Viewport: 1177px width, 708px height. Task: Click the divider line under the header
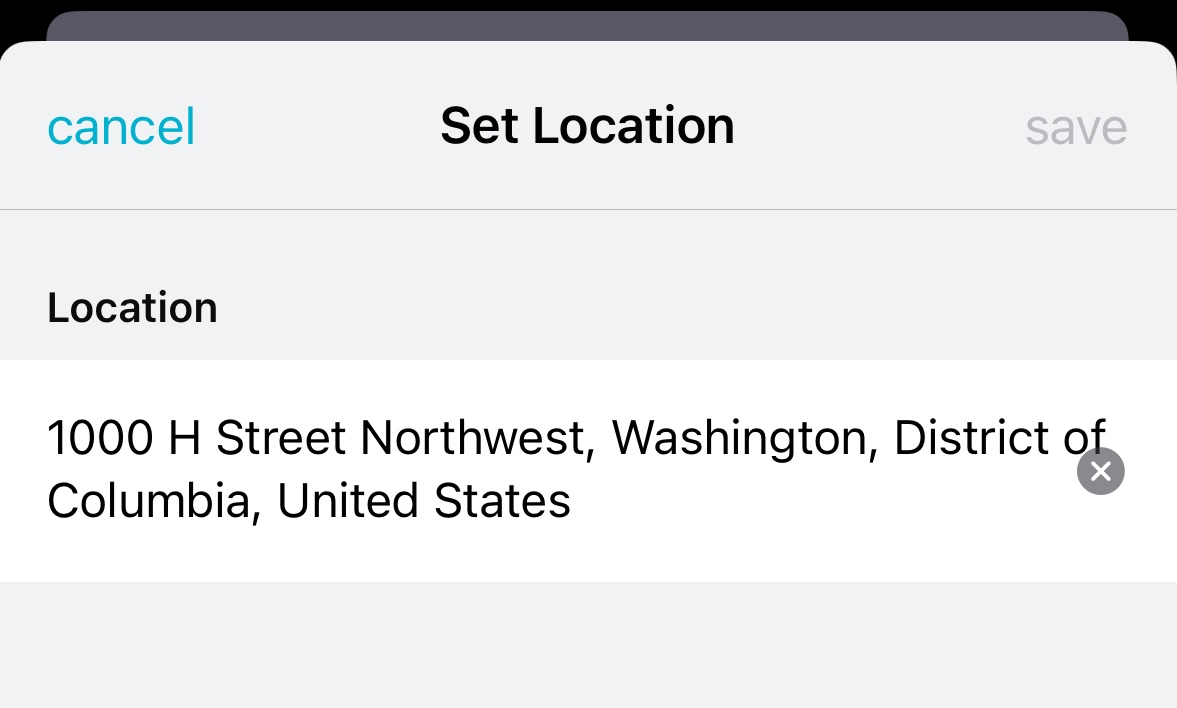587,210
